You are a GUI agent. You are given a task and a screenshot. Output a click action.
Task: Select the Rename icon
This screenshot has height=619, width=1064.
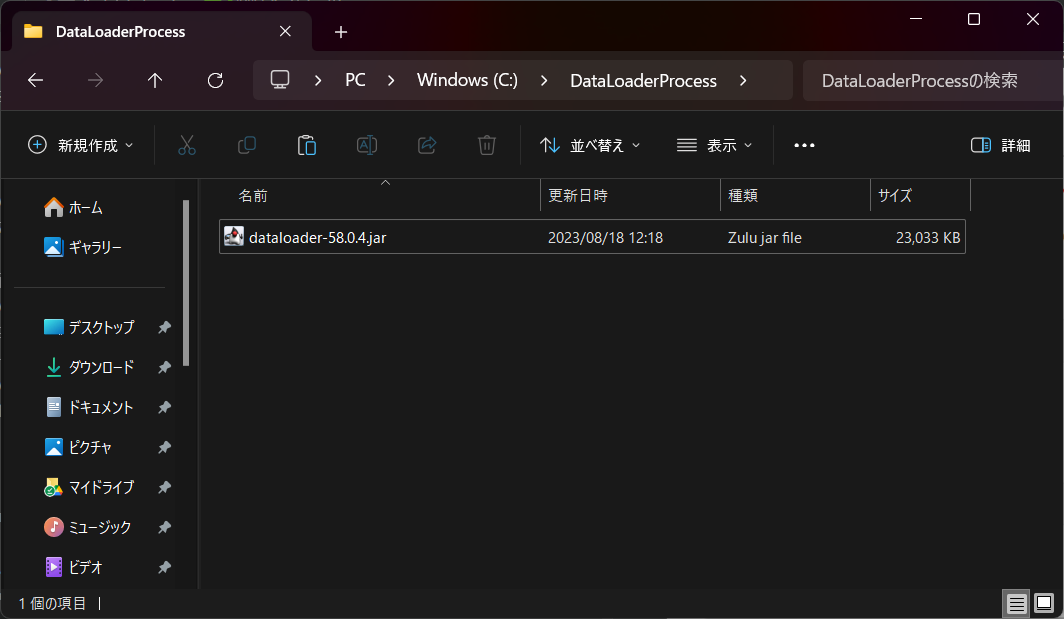(x=367, y=145)
